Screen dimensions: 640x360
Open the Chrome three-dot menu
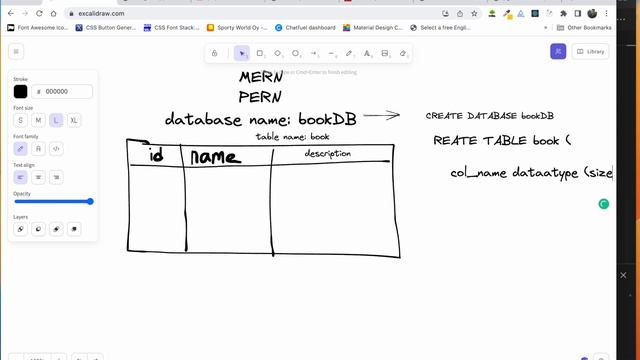point(607,13)
